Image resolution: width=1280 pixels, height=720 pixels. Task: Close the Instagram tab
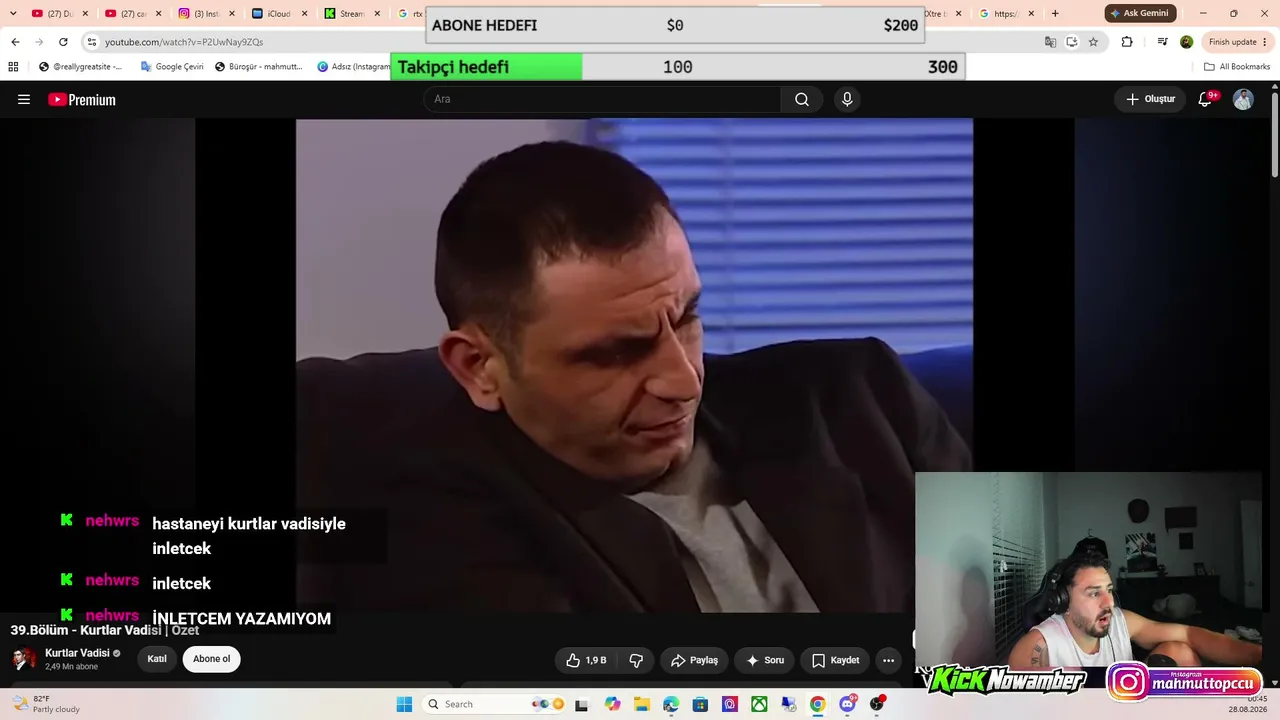[231, 14]
